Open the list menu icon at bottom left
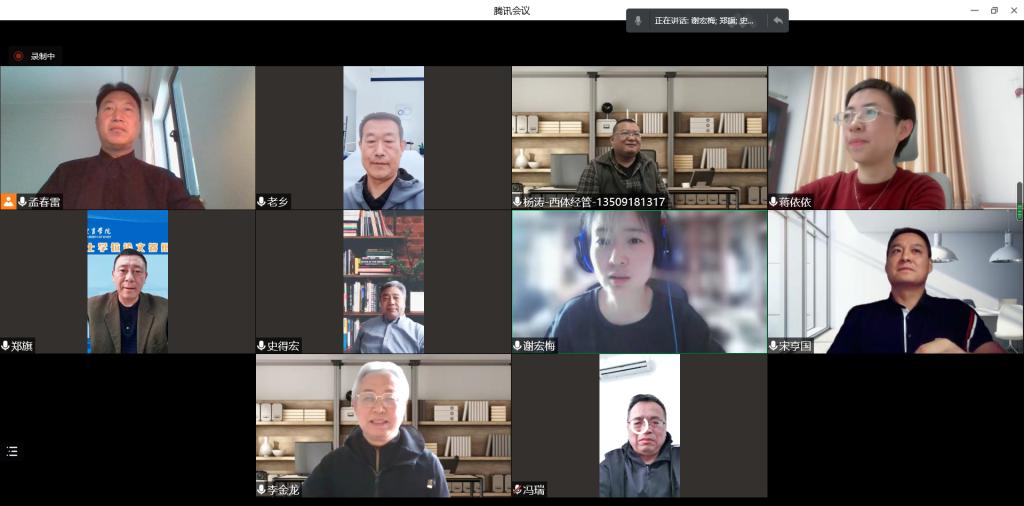Screen dimensions: 1024x506 click(12, 451)
